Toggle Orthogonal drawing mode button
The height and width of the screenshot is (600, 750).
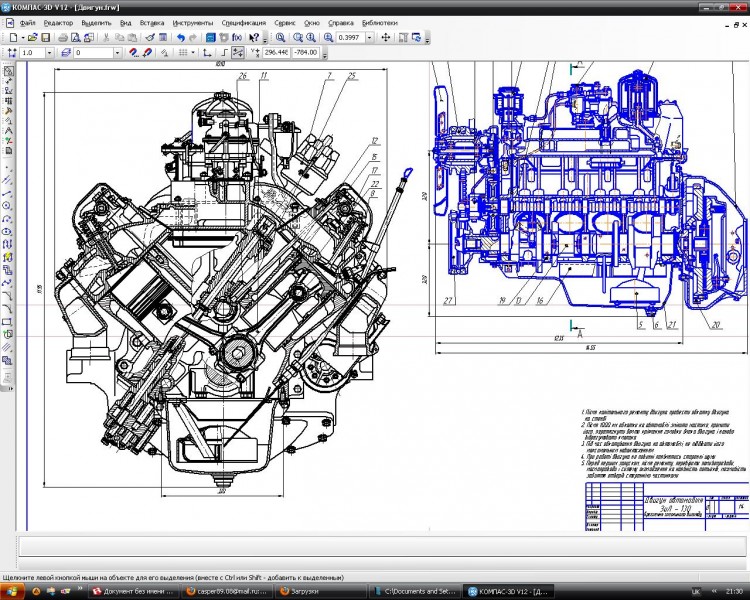tap(224, 53)
